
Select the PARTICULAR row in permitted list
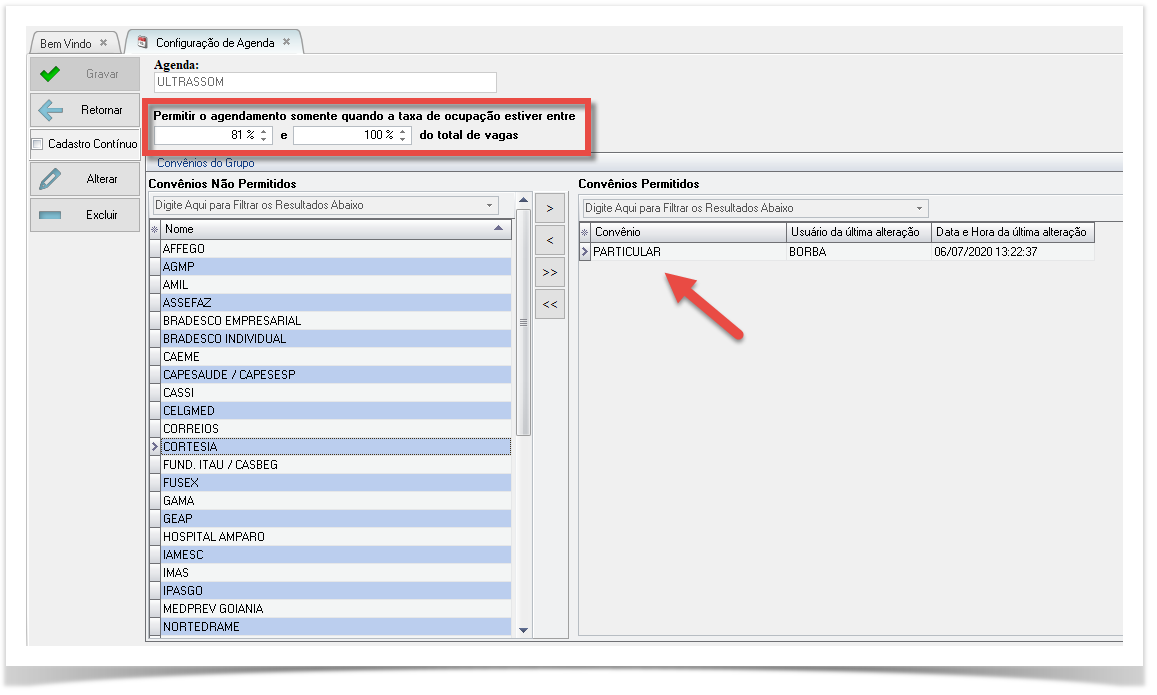coord(627,252)
